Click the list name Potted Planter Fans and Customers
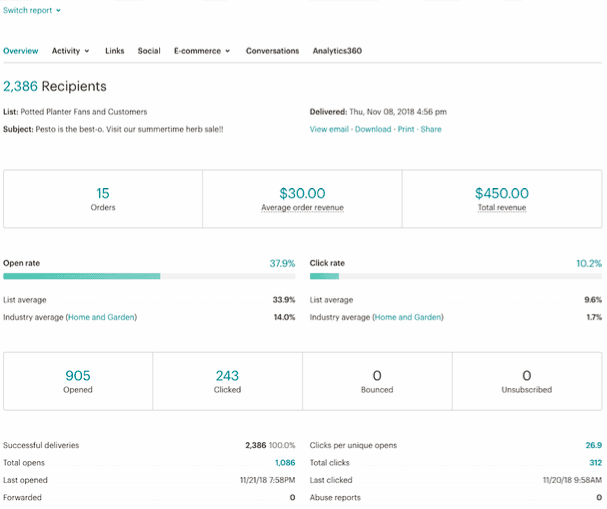This screenshot has height=509, width=607. click(84, 112)
